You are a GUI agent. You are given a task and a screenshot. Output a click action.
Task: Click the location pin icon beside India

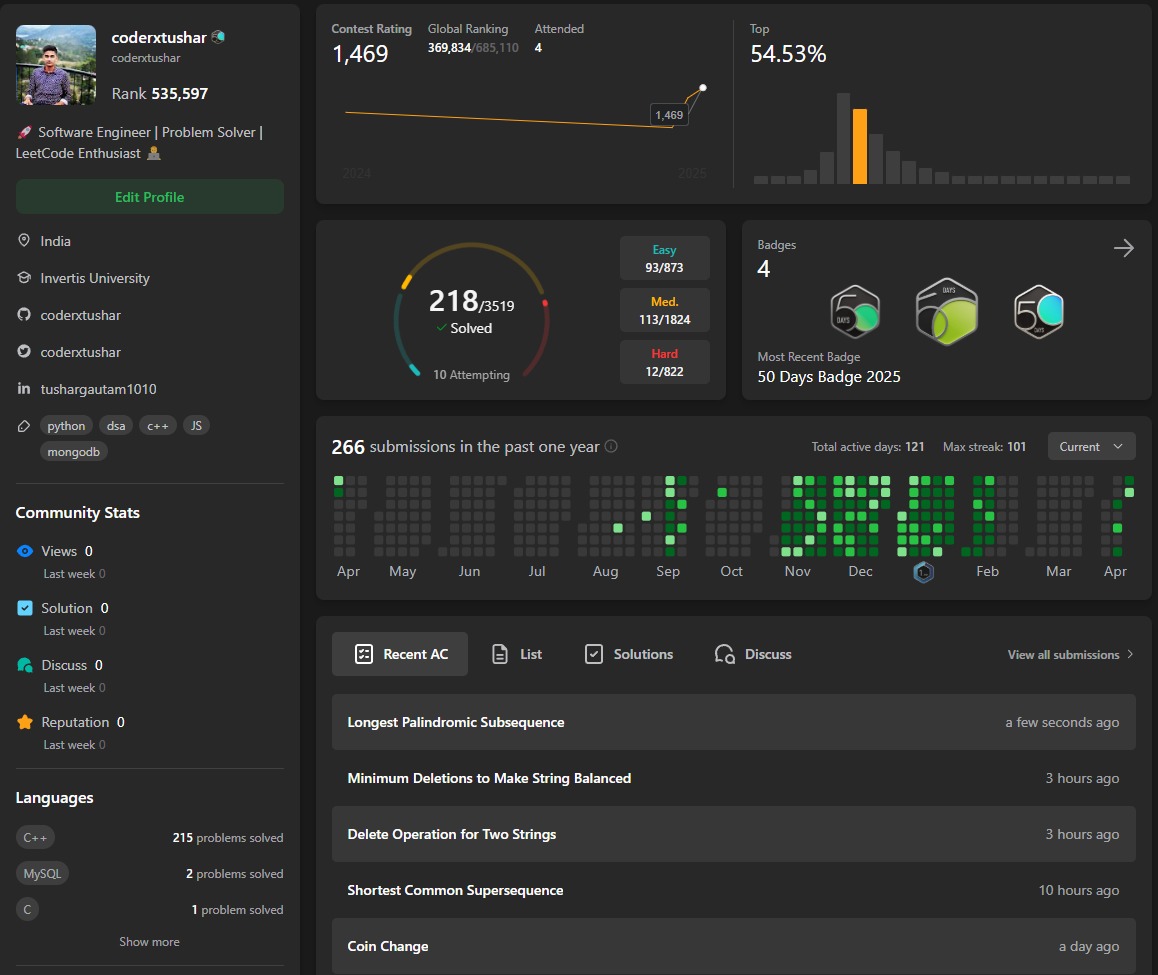[24, 241]
